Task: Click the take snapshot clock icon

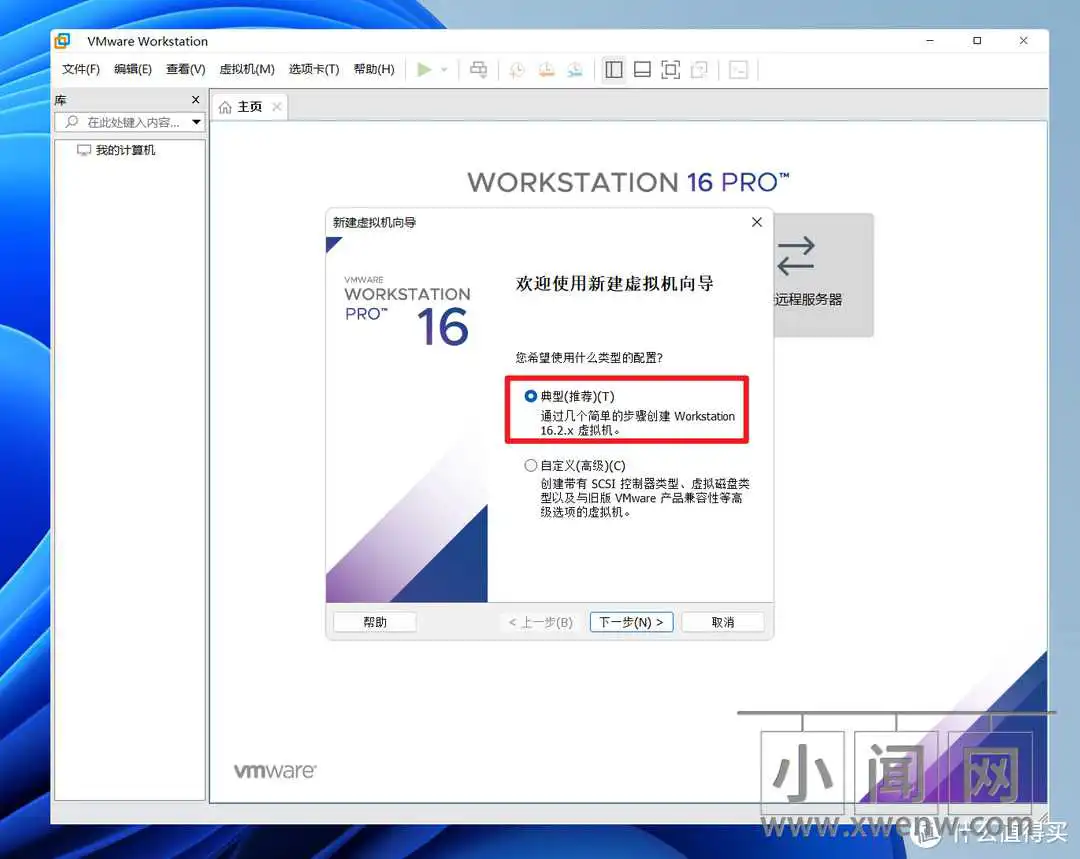Action: pyautogui.click(x=517, y=70)
